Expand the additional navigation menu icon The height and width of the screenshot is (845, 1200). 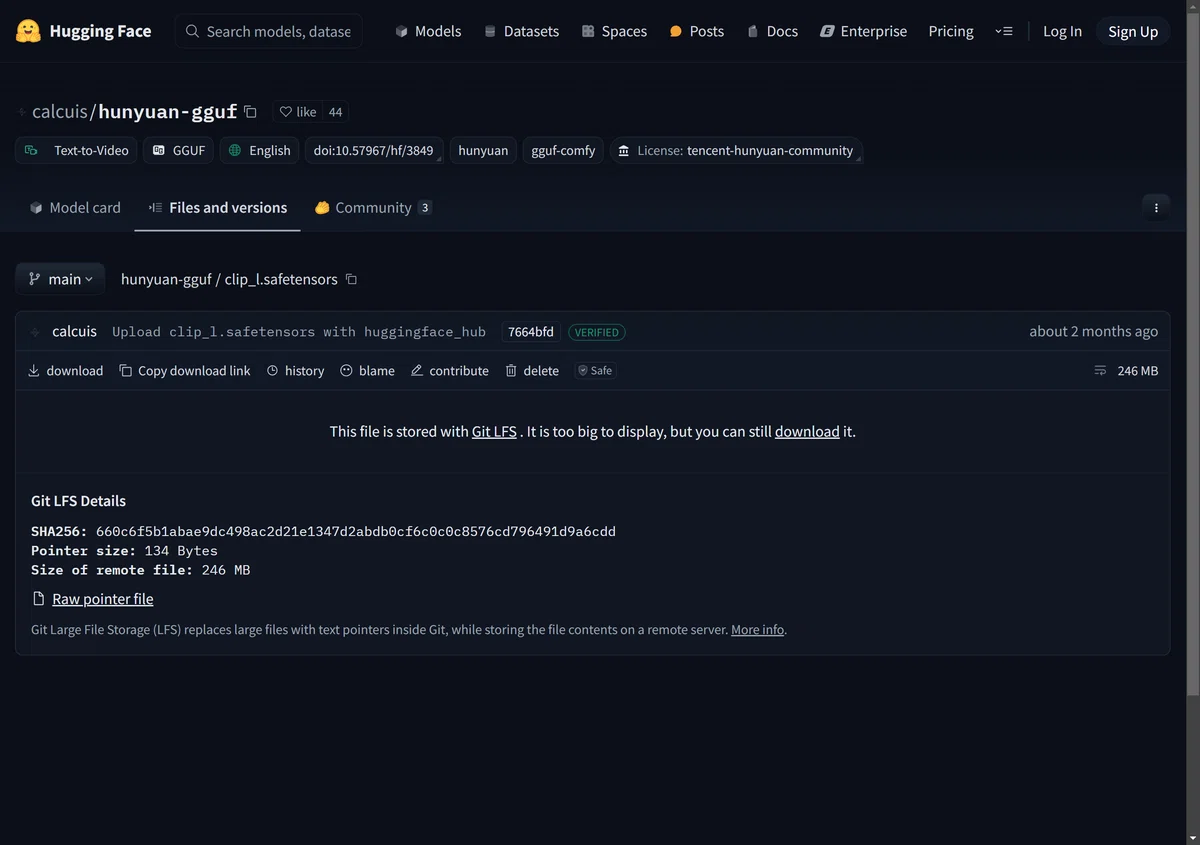point(1004,31)
